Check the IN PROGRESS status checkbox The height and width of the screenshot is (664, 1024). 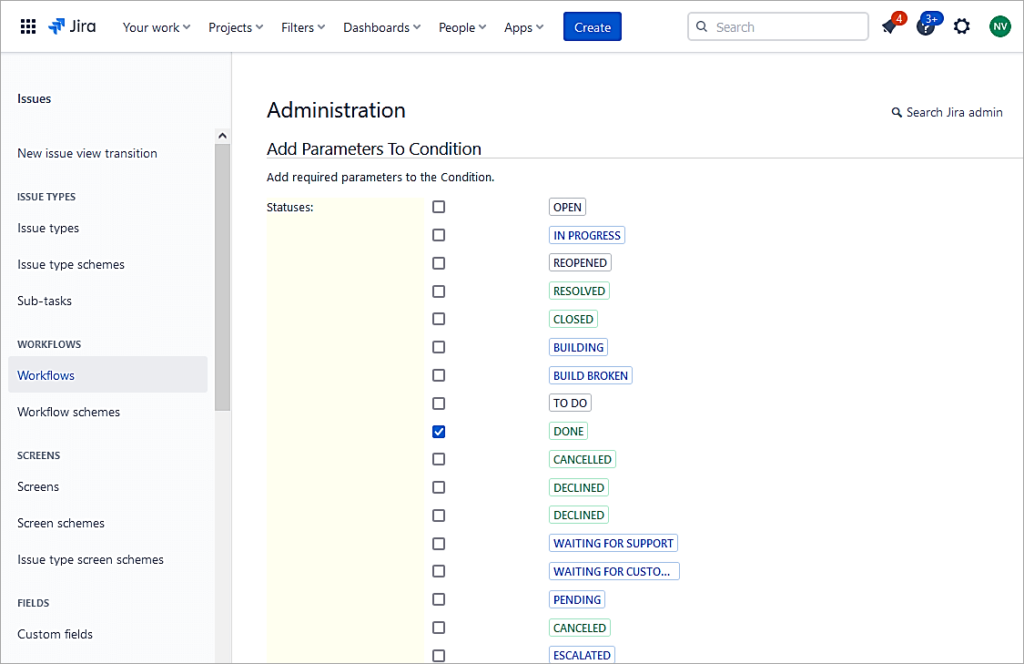(x=438, y=234)
